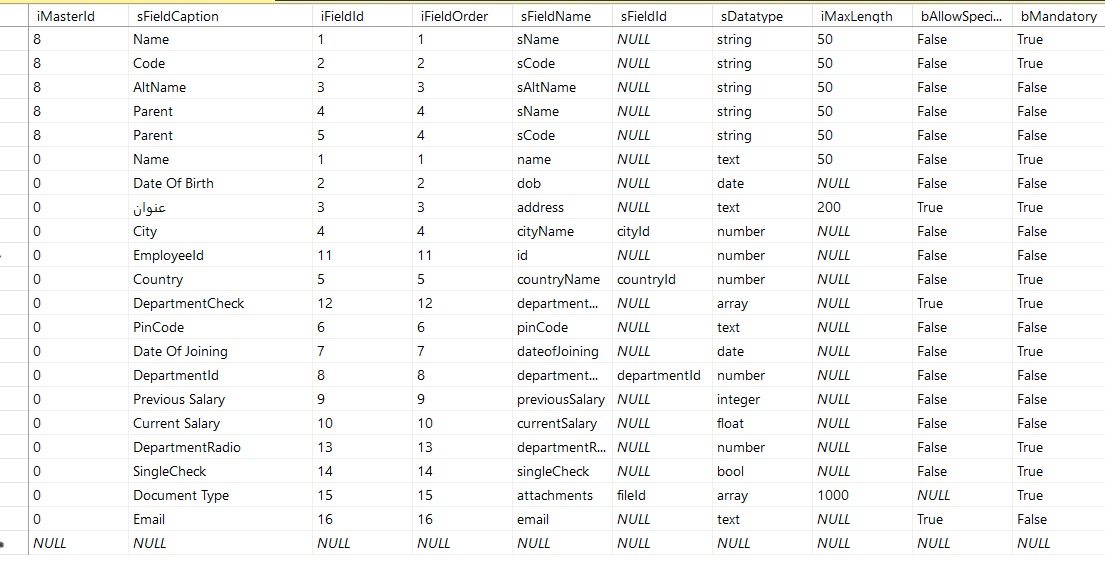Click the iMaxLength column header
Image resolution: width=1105 pixels, height=569 pixels.
click(855, 16)
